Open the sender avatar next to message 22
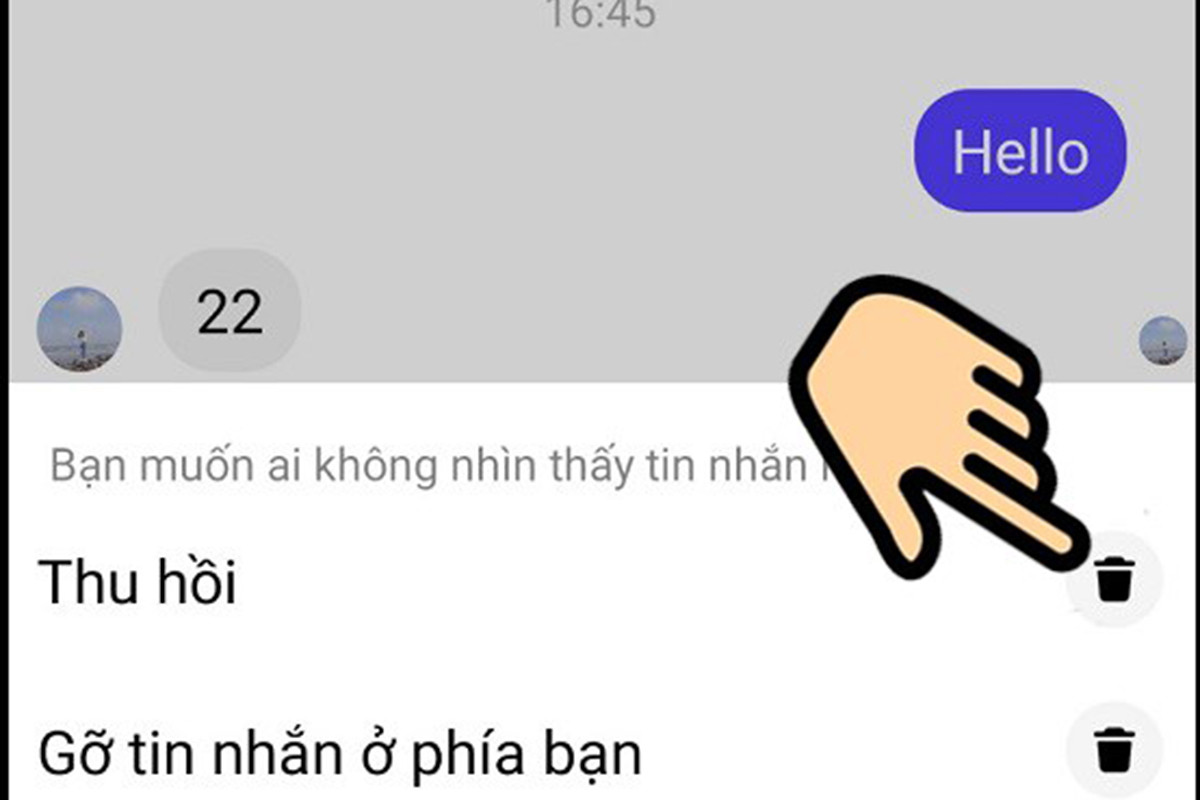This screenshot has height=800, width=1200. (x=79, y=329)
